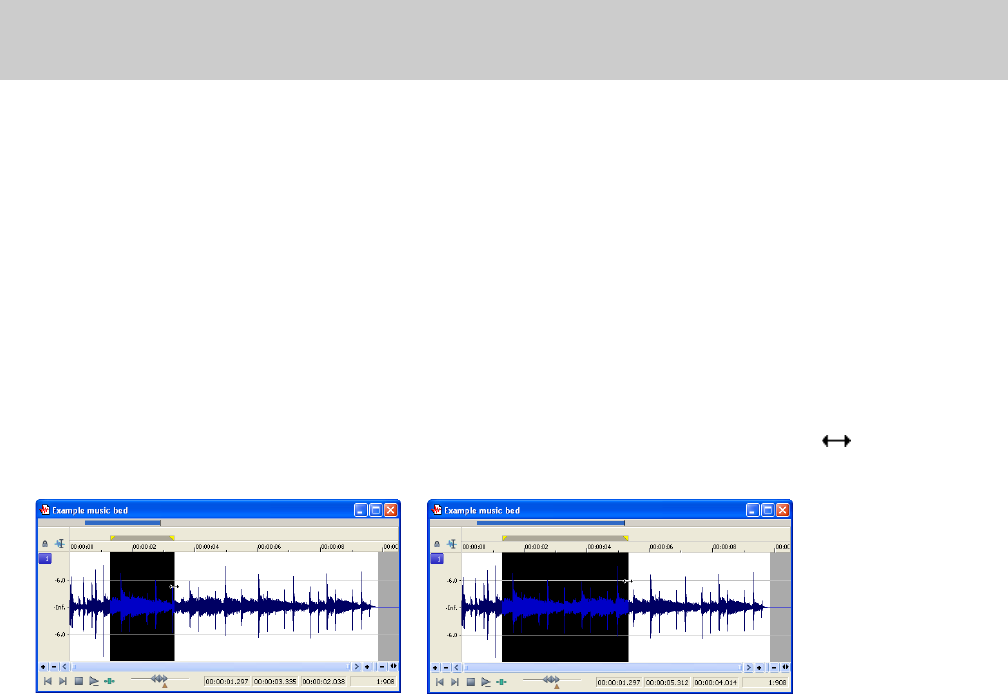Click the horizontal scrollbar track in right window
This screenshot has height=694, width=1008.
point(603,668)
